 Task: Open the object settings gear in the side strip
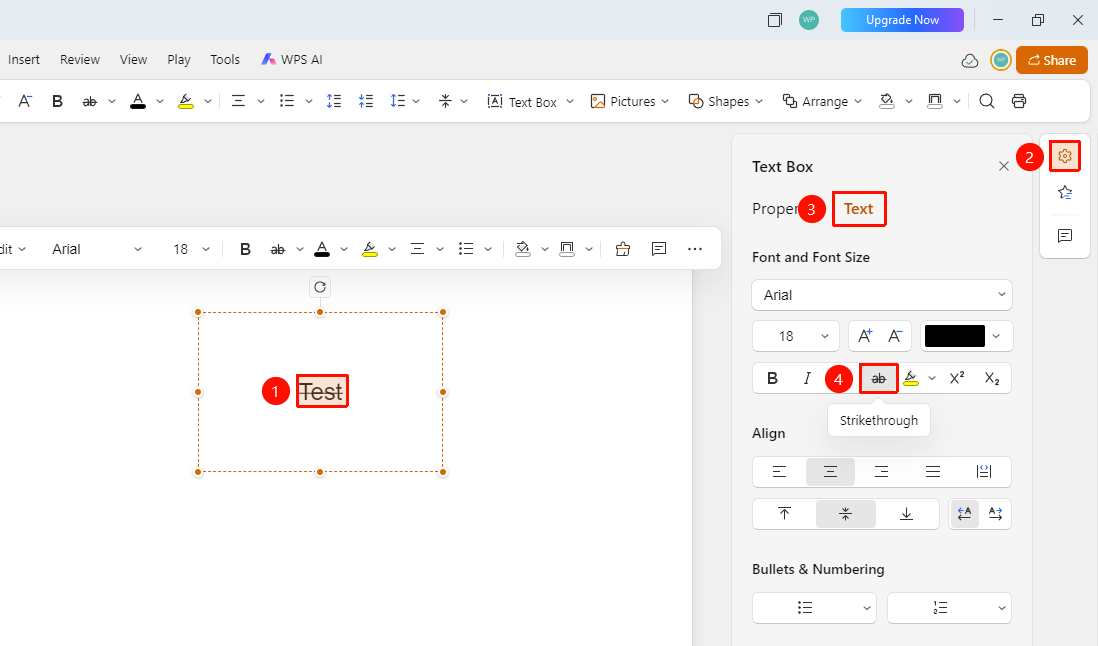pos(1064,156)
